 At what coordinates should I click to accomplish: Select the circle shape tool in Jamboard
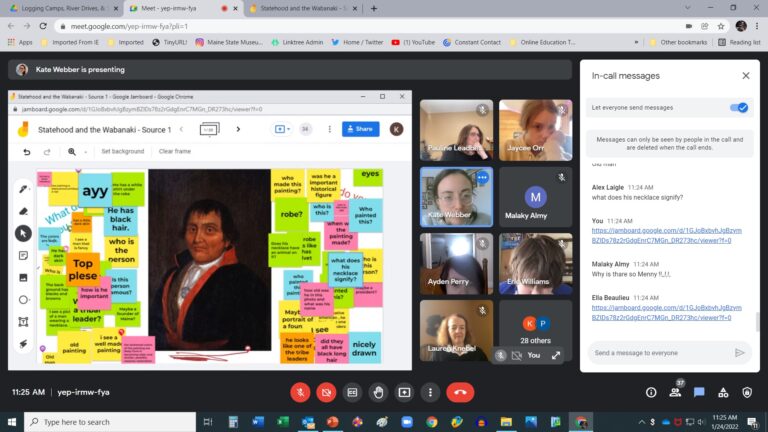[23, 300]
